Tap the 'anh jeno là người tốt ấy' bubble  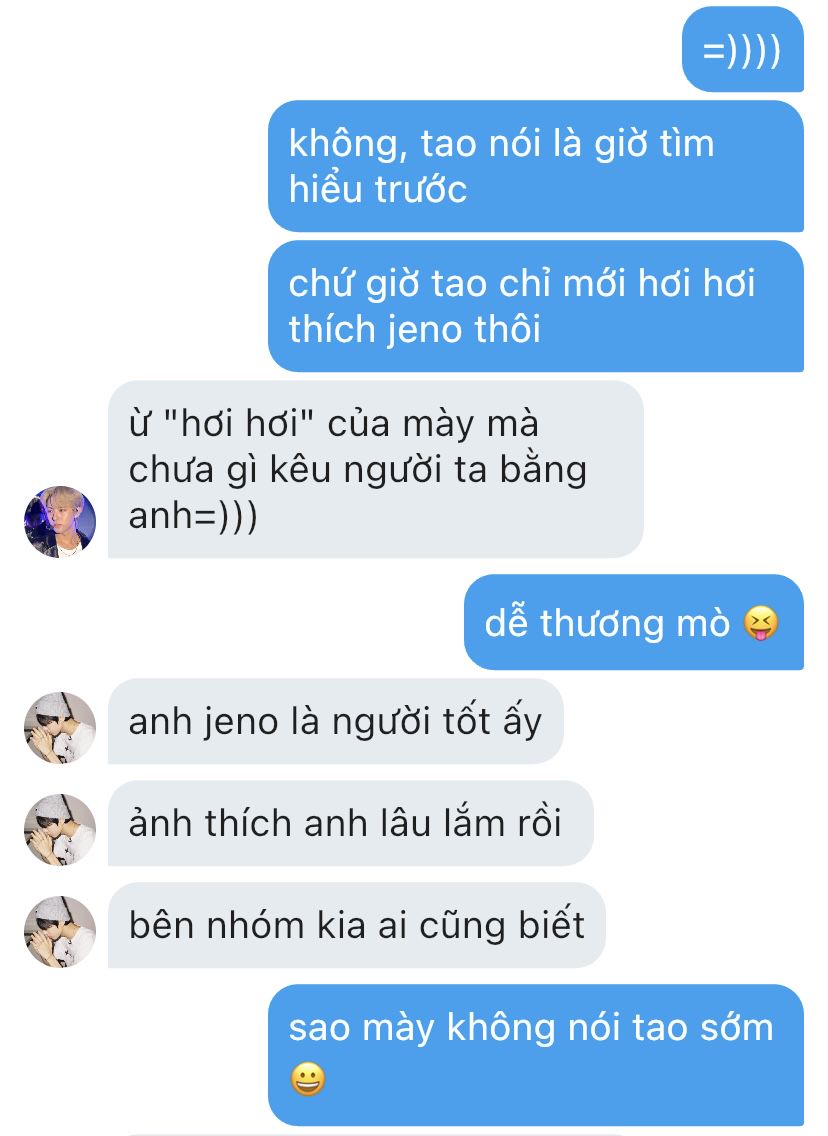[x=335, y=721]
